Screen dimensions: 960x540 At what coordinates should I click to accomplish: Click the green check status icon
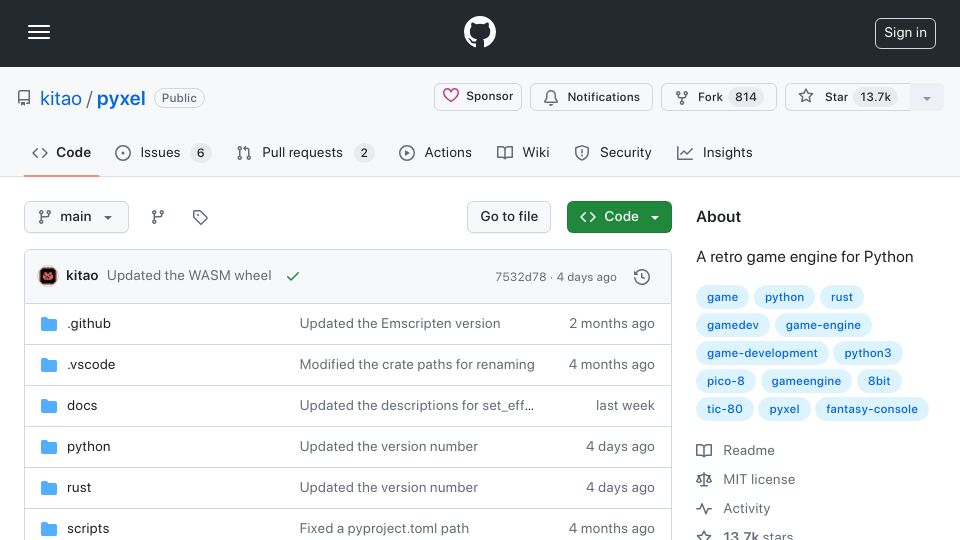point(293,276)
